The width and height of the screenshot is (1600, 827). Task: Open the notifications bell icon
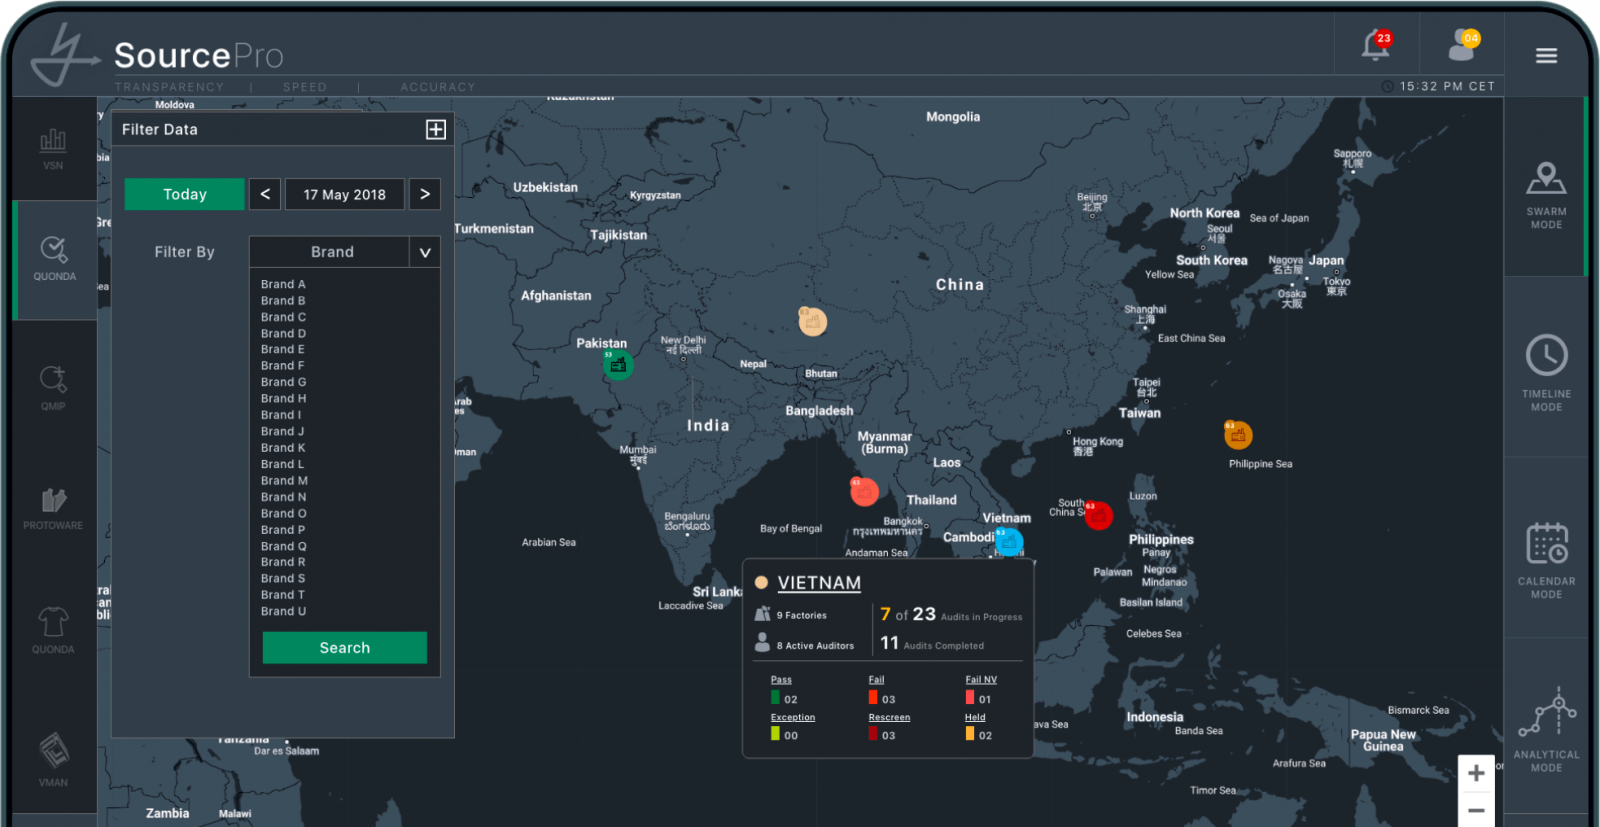coord(1375,46)
